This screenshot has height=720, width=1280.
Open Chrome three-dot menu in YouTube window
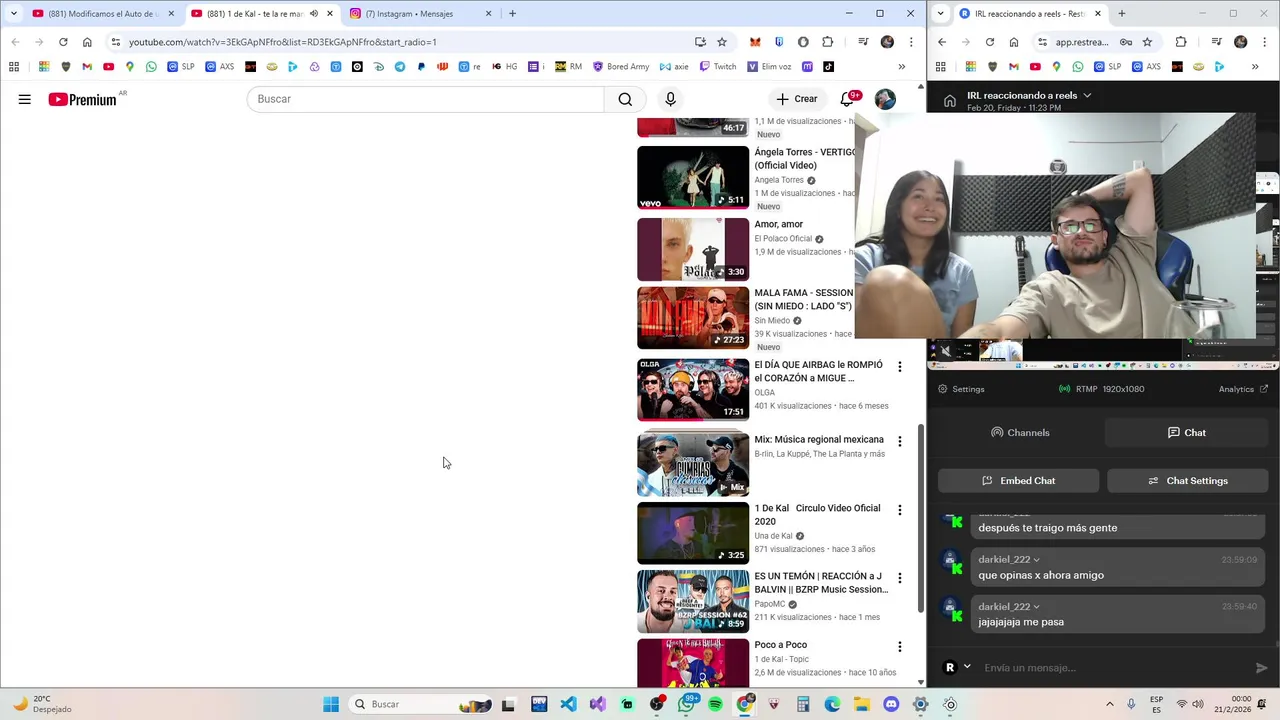911,42
